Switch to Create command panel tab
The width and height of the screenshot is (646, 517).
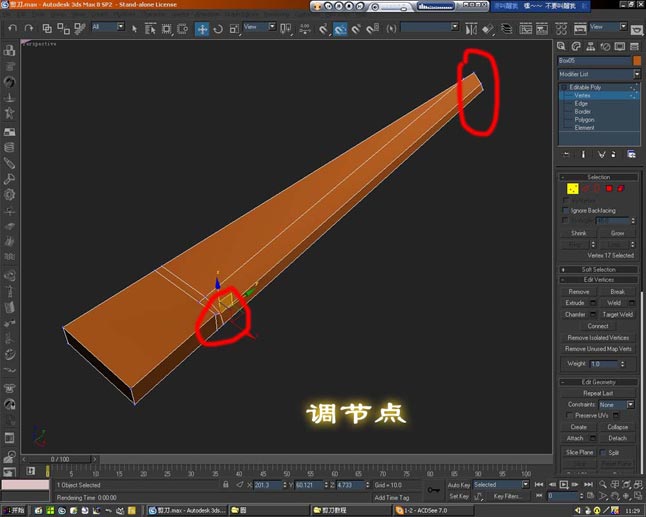click(x=562, y=46)
